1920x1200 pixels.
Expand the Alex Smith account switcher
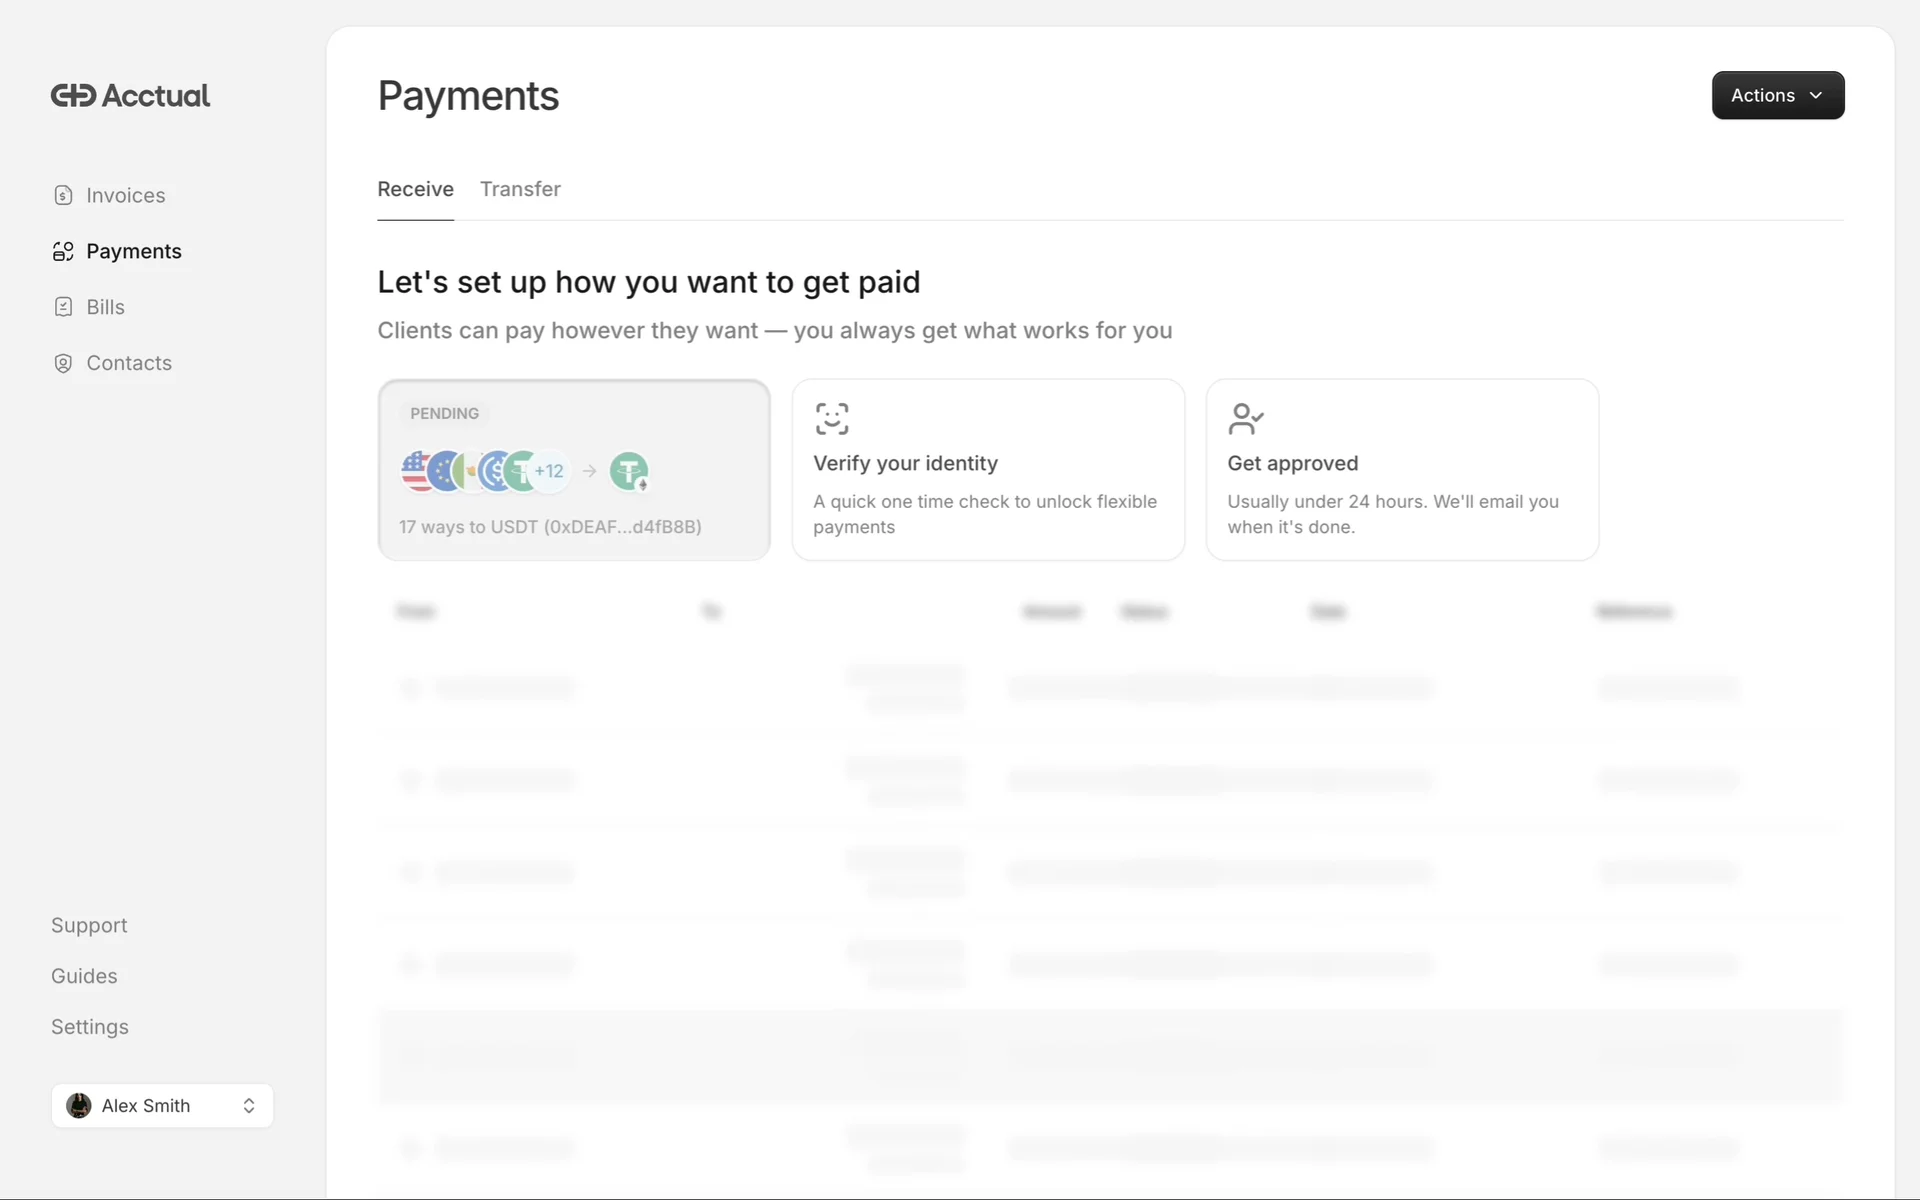[162, 1105]
